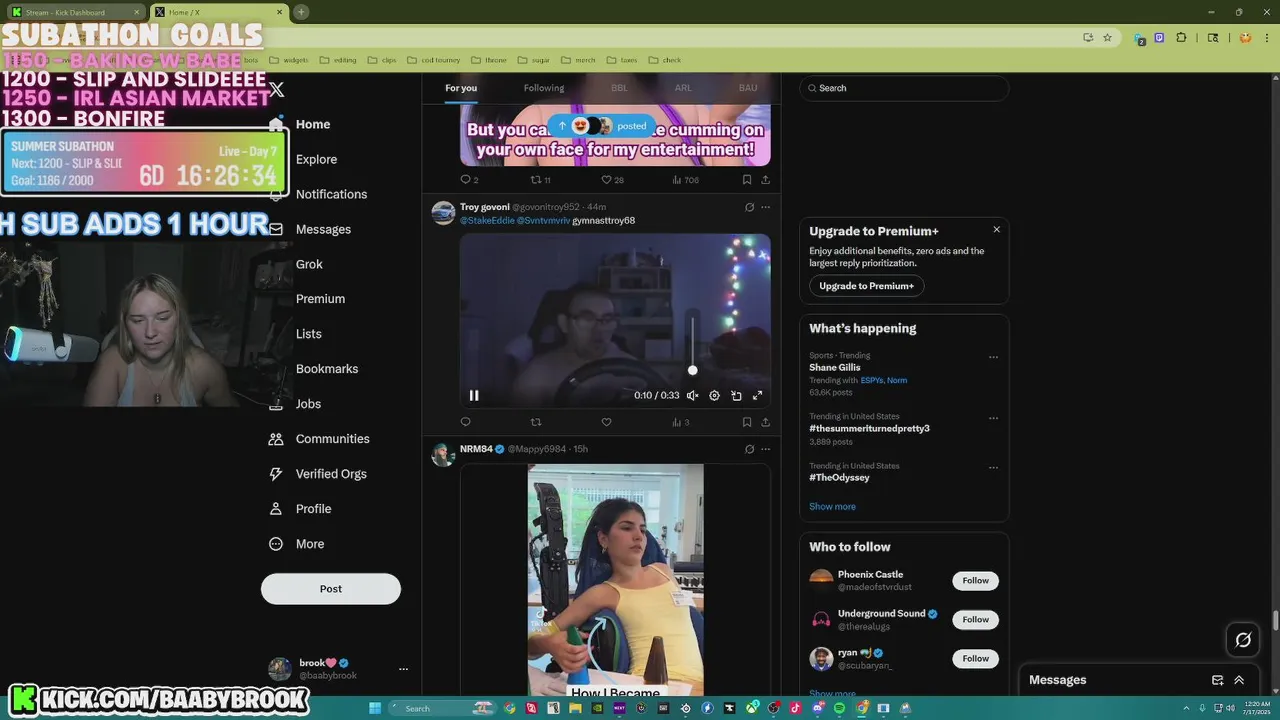Follow Phoenix Castle
Viewport: 1280px width, 720px height.
click(975, 581)
